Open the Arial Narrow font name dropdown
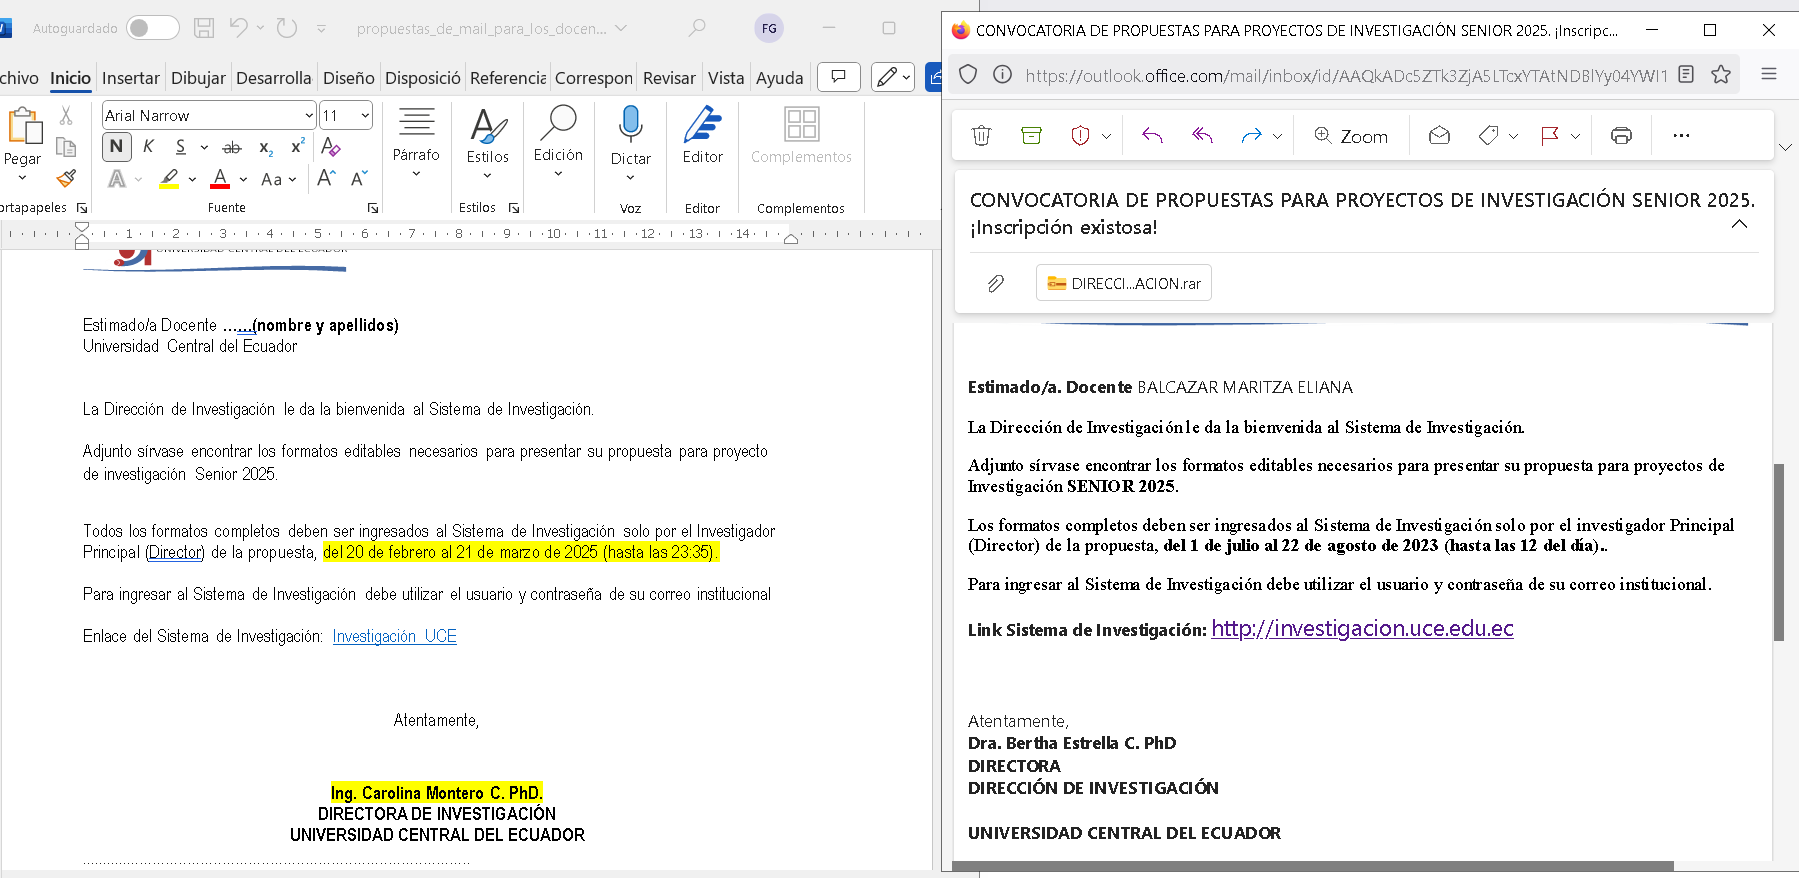The height and width of the screenshot is (878, 1799). pyautogui.click(x=309, y=115)
